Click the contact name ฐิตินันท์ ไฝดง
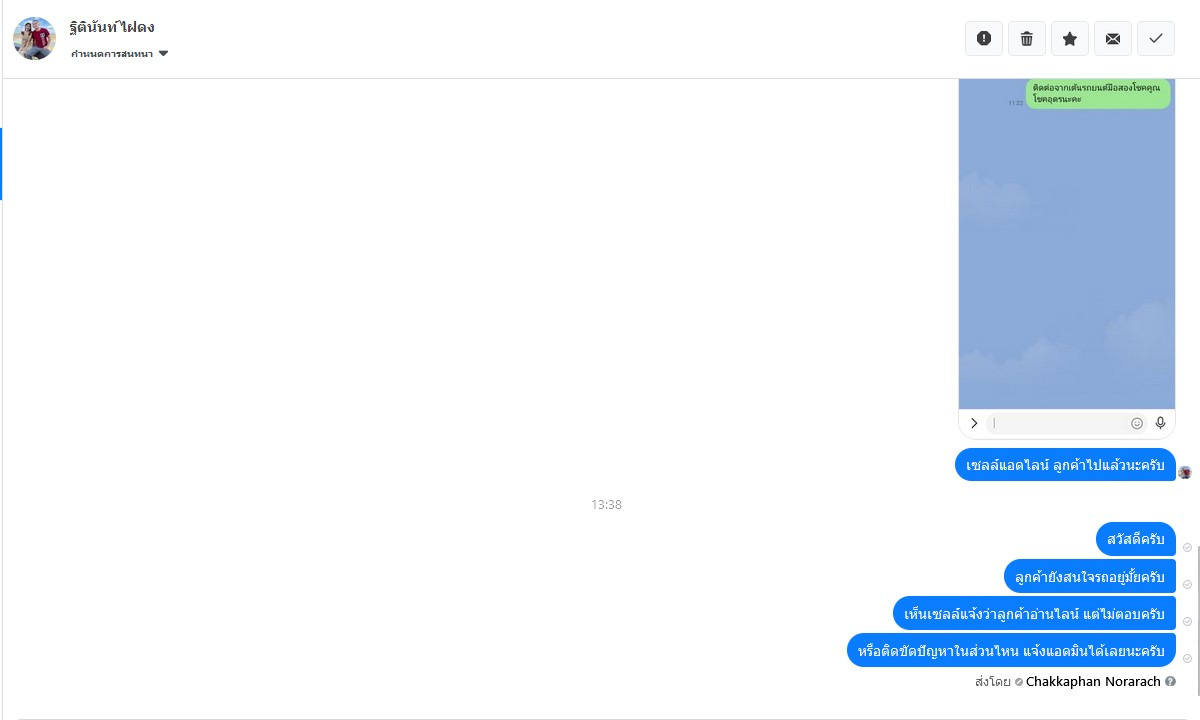 click(x=112, y=27)
